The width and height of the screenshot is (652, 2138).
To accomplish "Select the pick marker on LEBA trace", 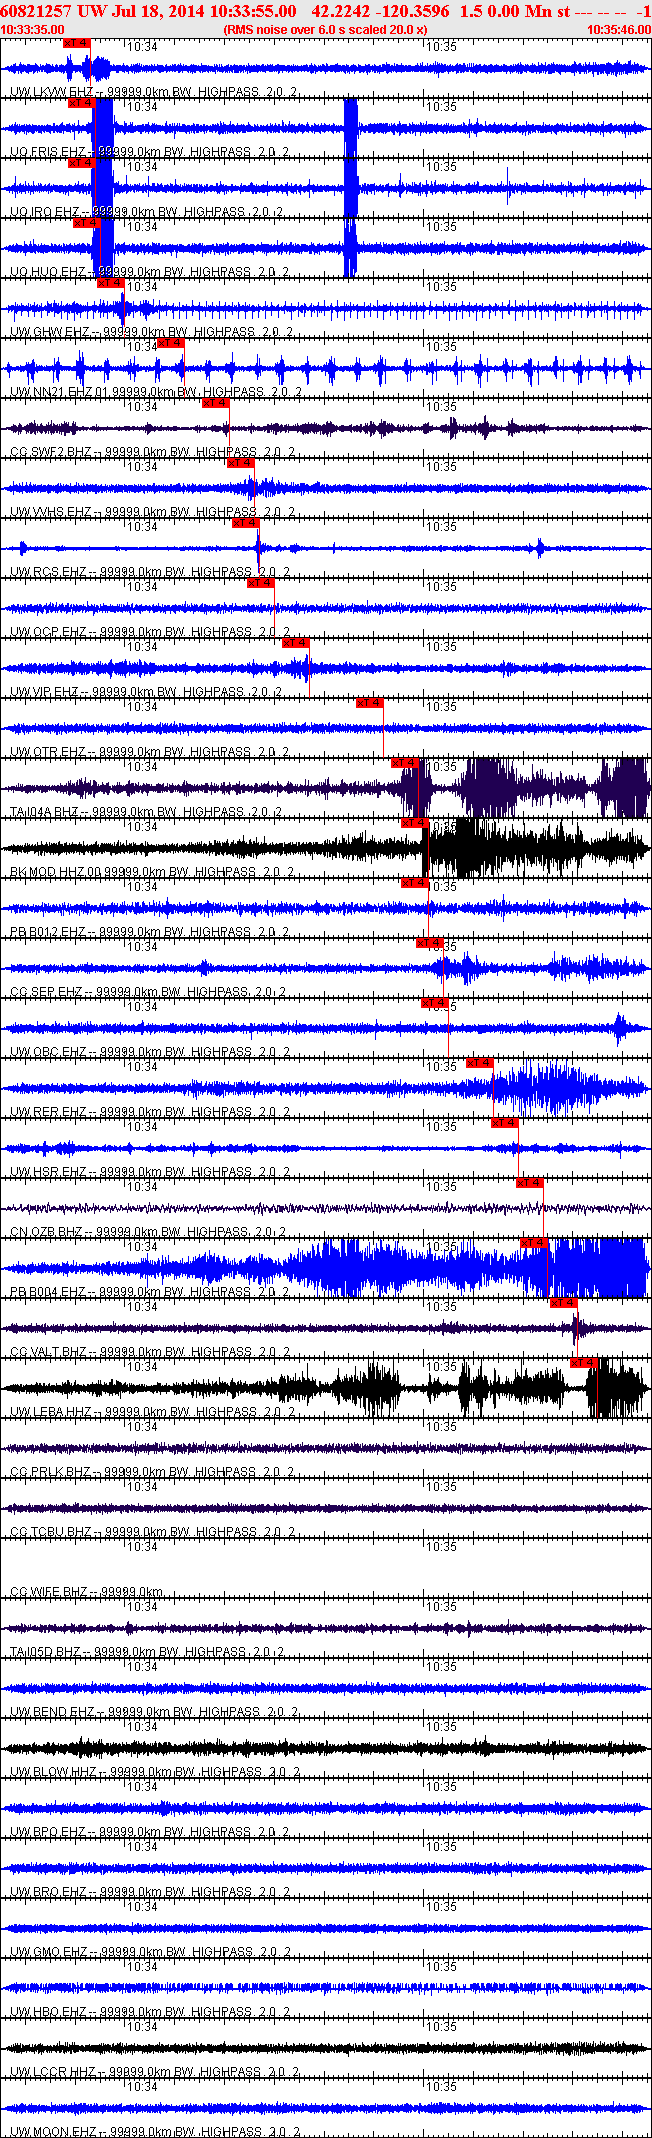I will tap(584, 1363).
